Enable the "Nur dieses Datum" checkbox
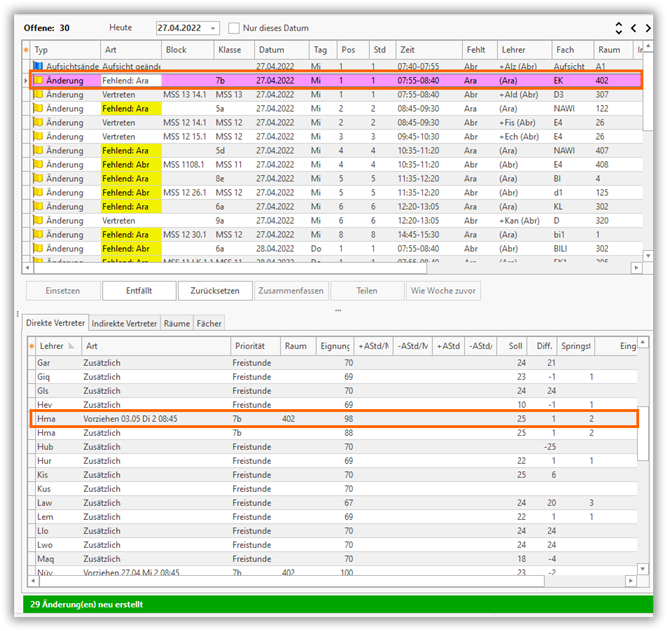Viewport: 667px width, 631px height. click(x=234, y=28)
